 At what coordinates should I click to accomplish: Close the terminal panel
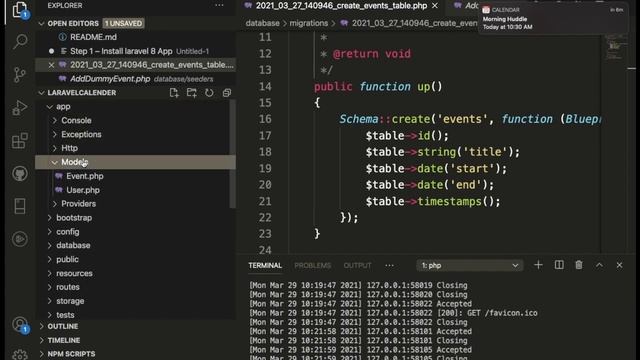coord(619,265)
